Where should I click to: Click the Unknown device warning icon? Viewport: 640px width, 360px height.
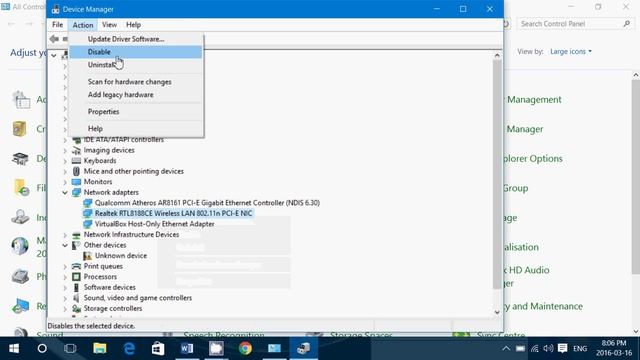pos(87,256)
